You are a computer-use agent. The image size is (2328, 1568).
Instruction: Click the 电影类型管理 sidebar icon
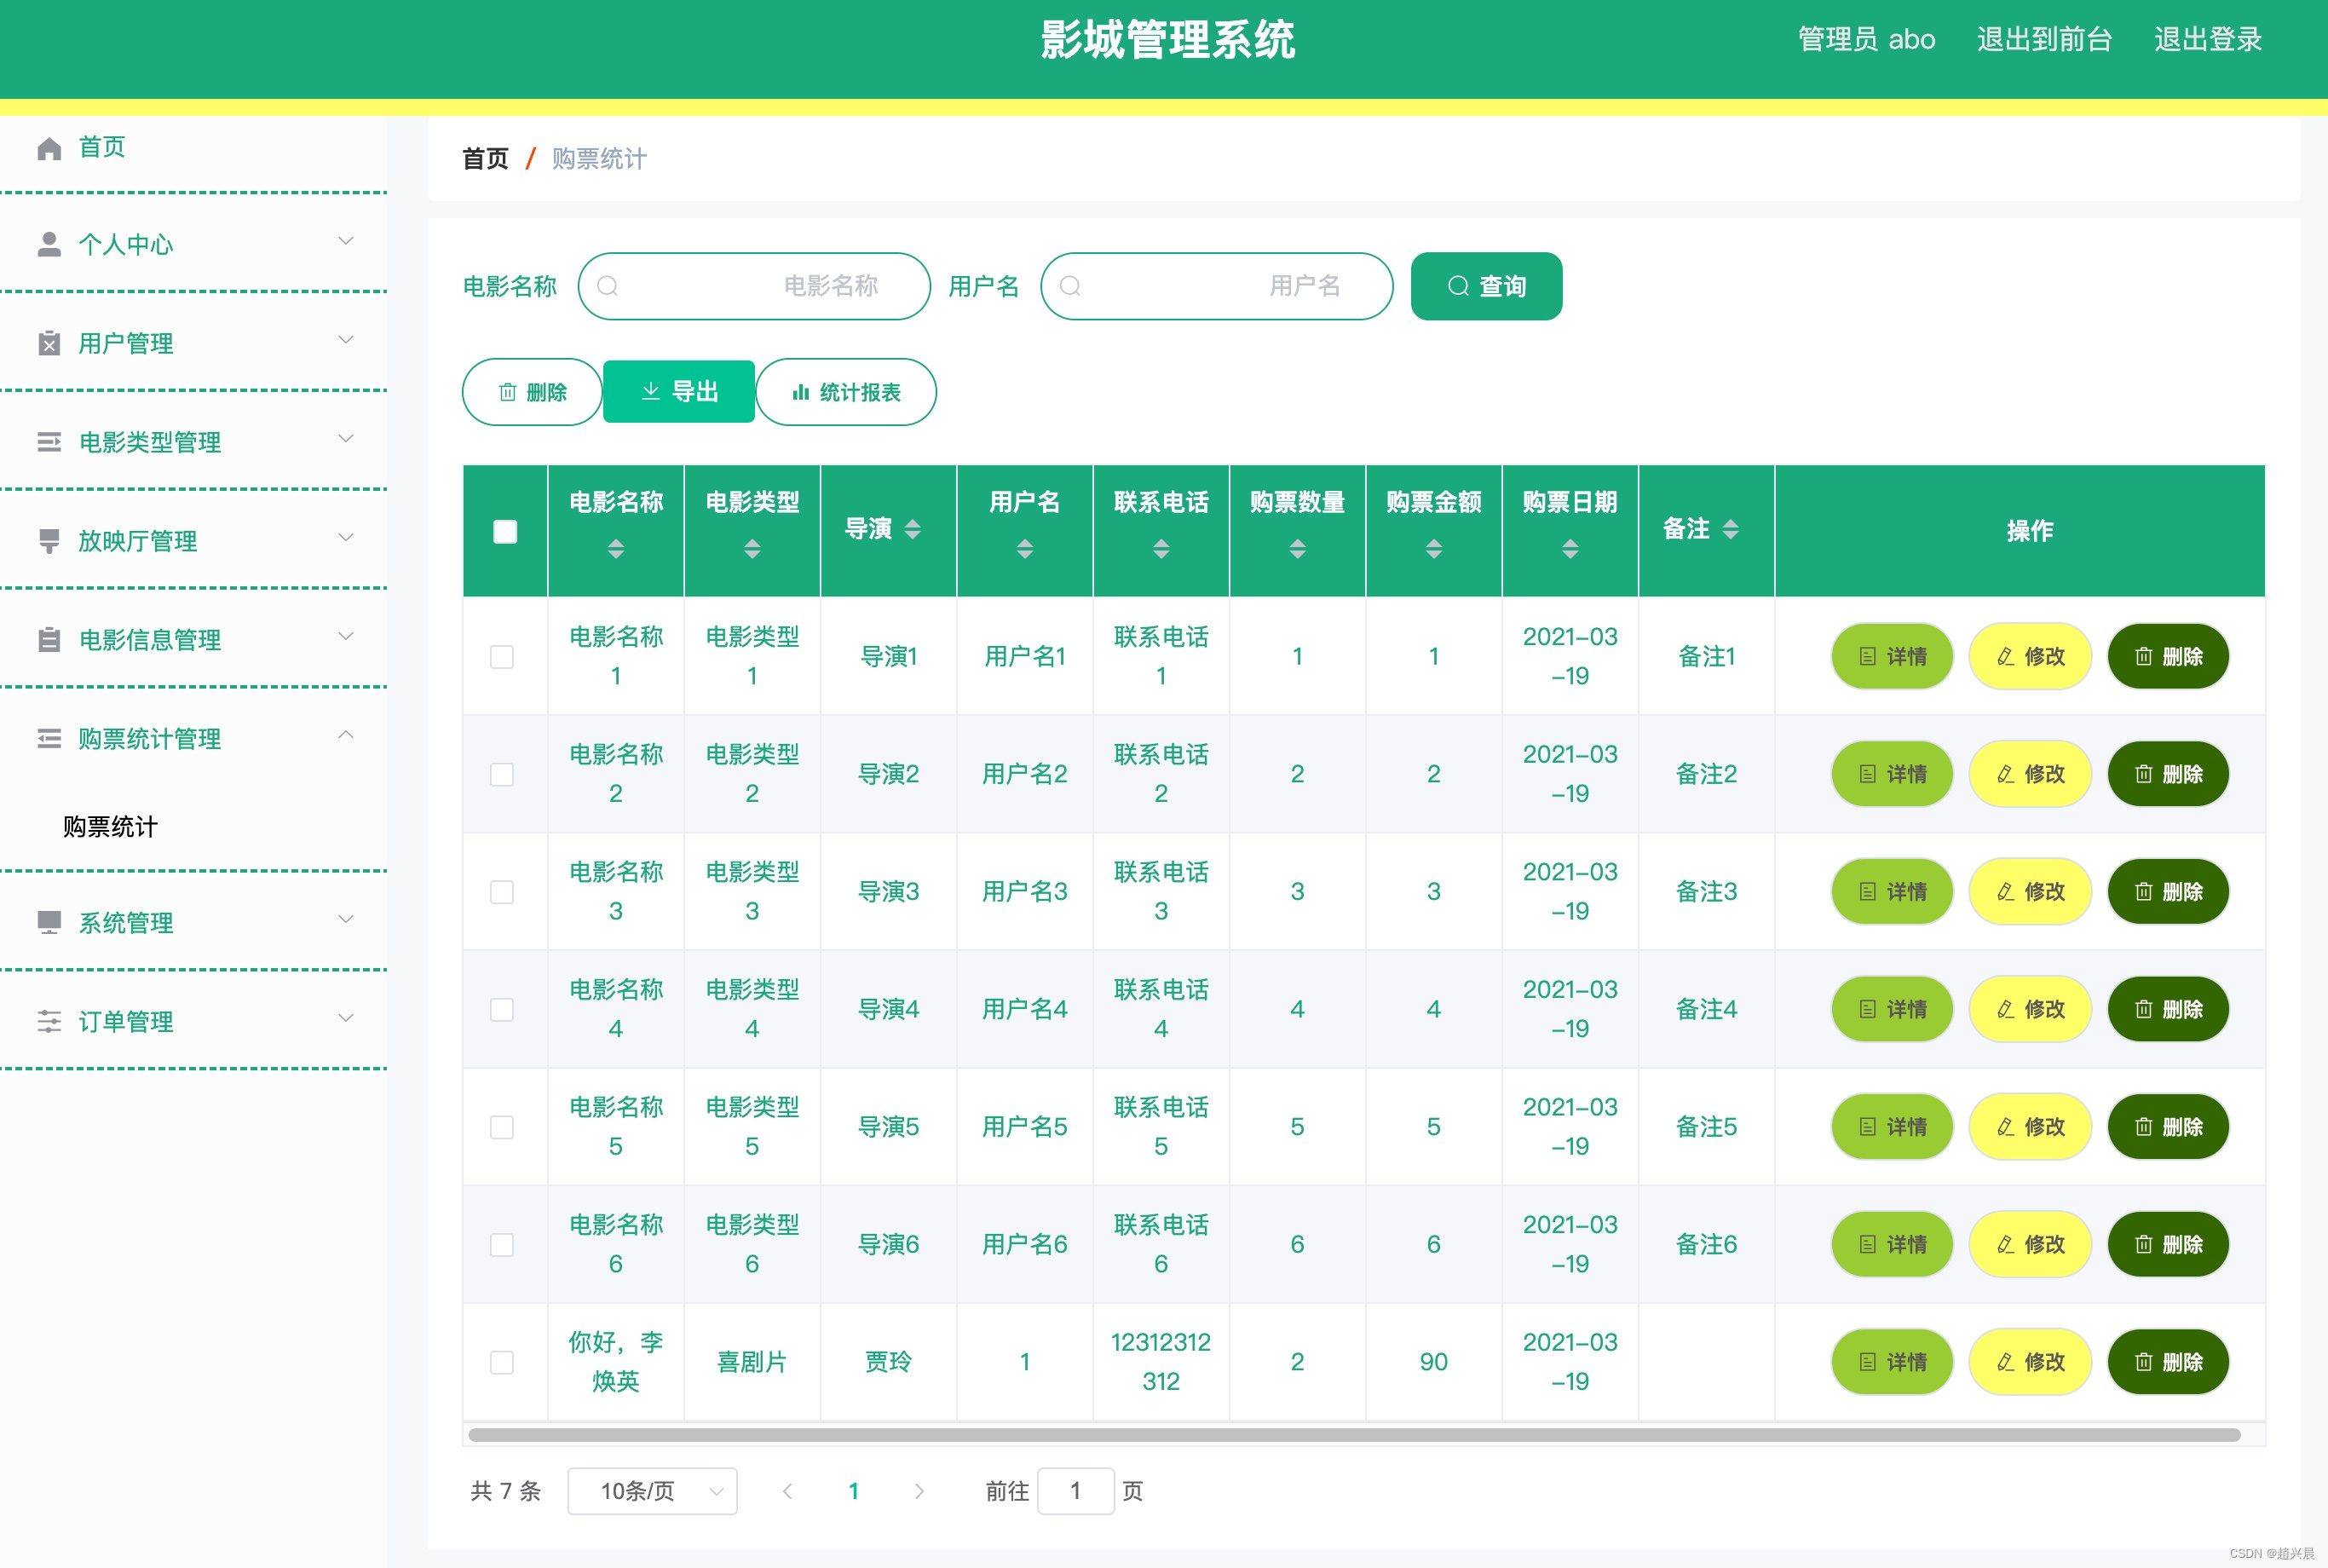coord(49,442)
